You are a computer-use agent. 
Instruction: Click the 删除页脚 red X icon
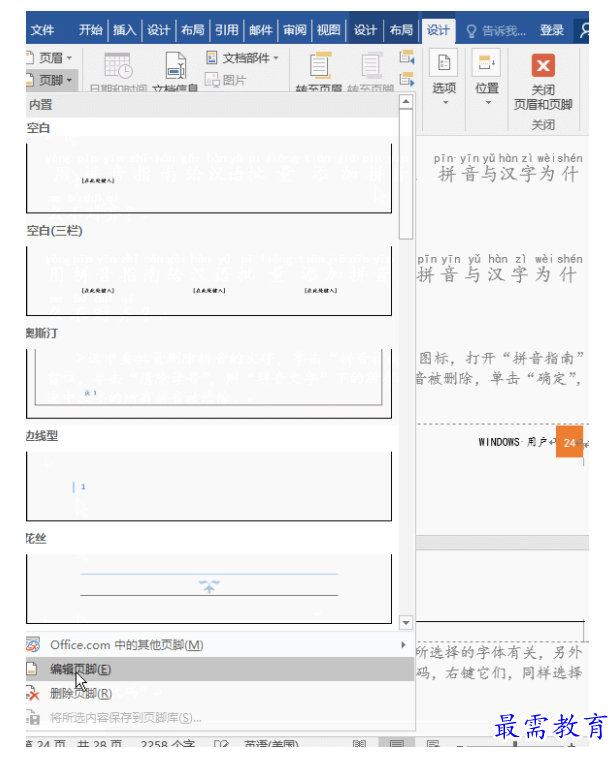click(x=33, y=694)
